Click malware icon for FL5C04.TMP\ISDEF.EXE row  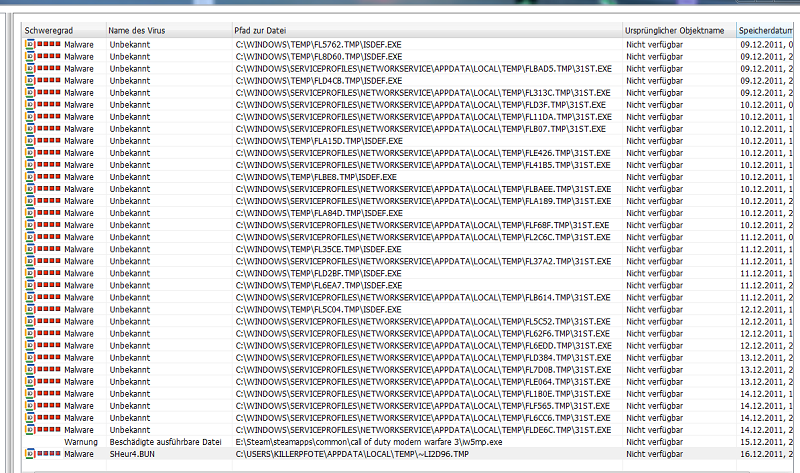(x=30, y=309)
